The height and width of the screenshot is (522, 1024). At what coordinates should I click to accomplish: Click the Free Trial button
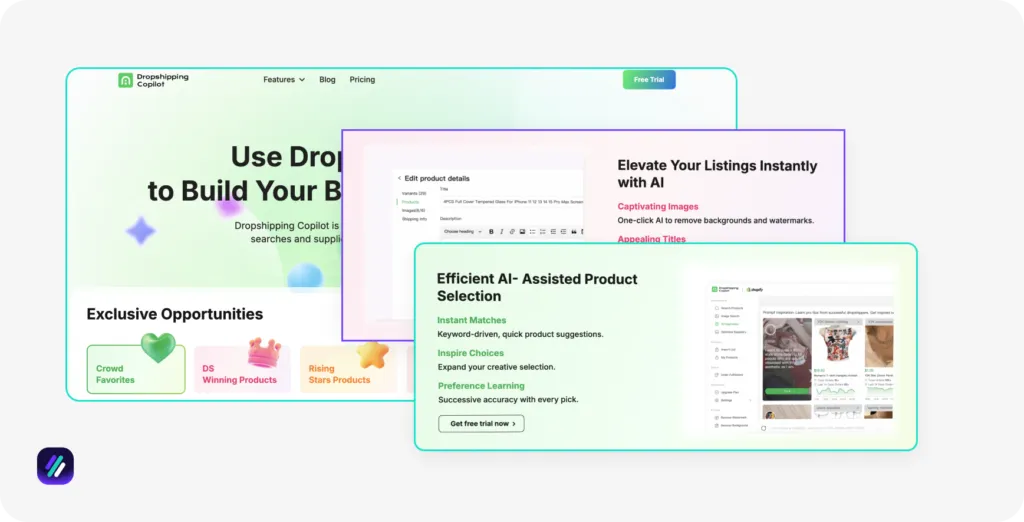pos(649,80)
